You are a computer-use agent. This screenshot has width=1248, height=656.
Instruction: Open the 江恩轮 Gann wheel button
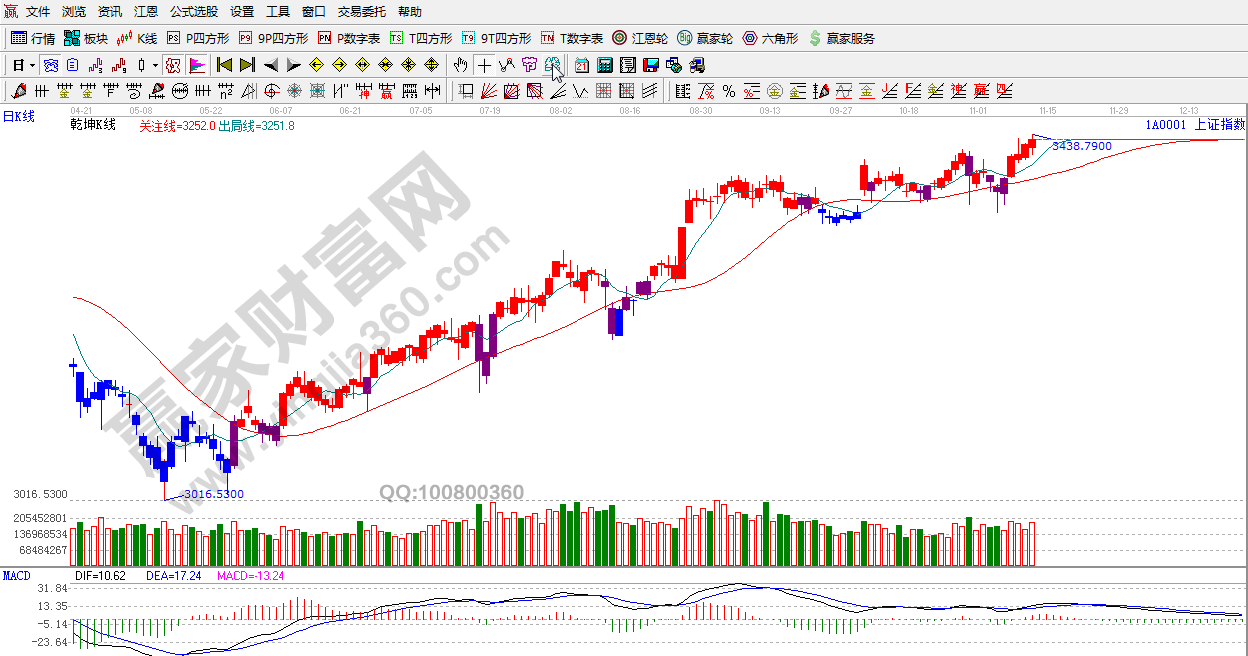(640, 38)
